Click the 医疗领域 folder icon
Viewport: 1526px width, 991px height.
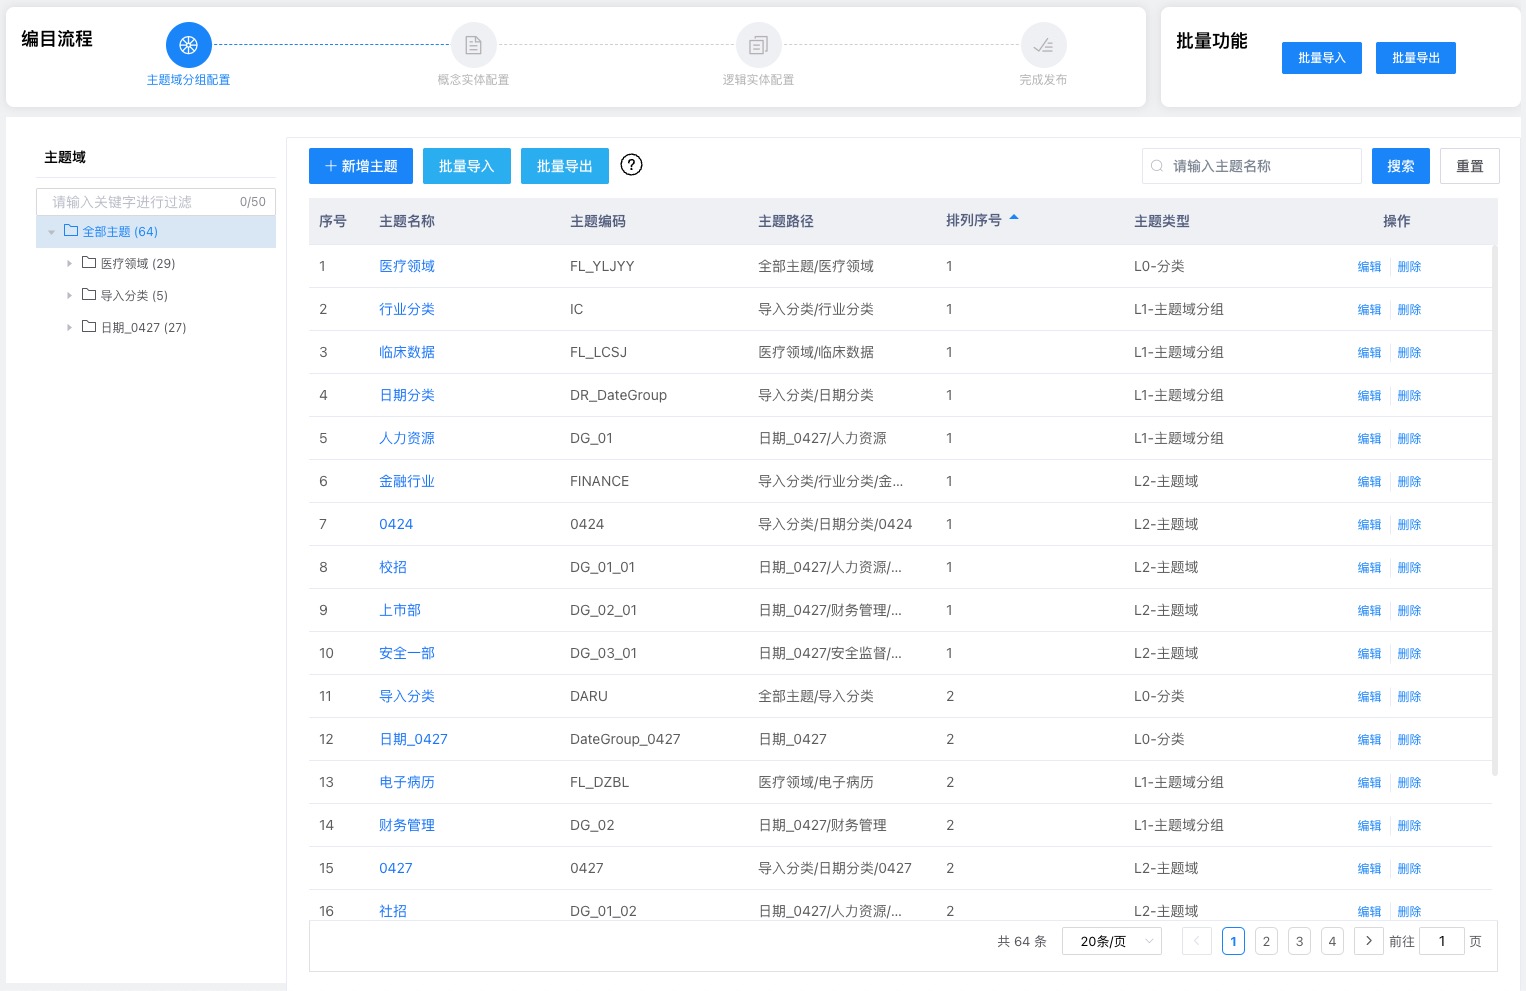pyautogui.click(x=87, y=263)
